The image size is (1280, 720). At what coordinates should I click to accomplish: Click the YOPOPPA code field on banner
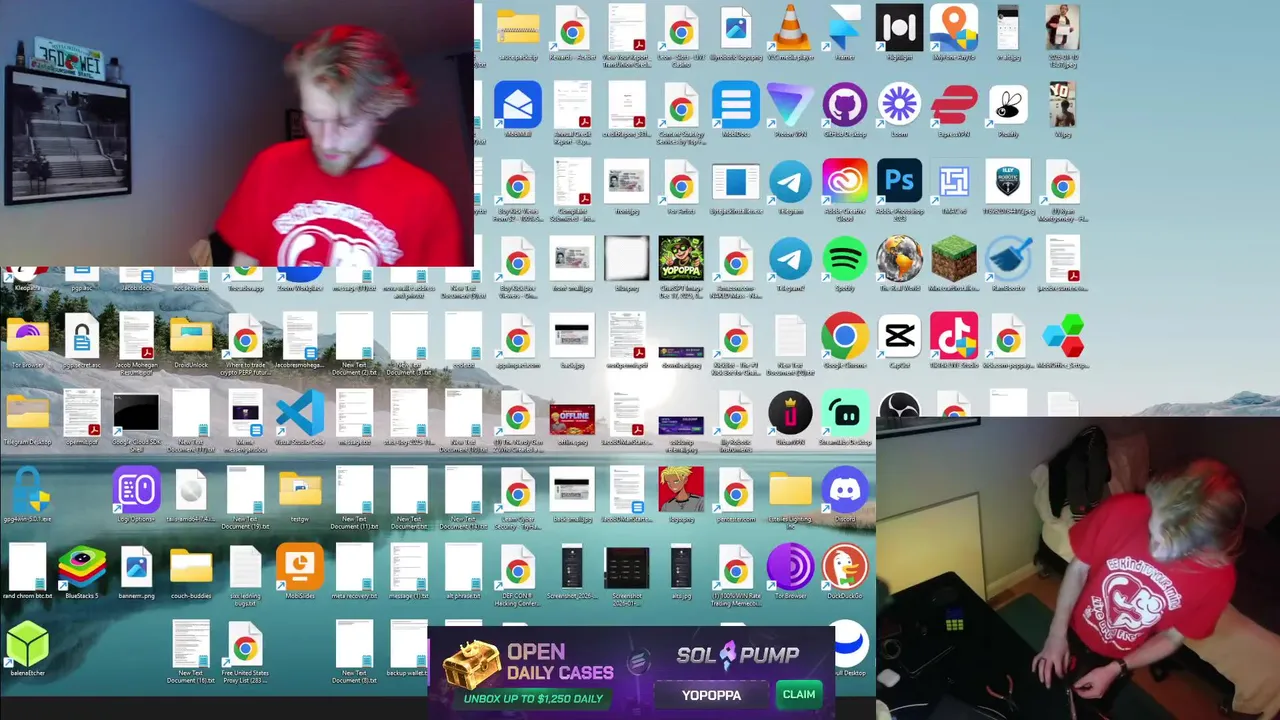712,695
